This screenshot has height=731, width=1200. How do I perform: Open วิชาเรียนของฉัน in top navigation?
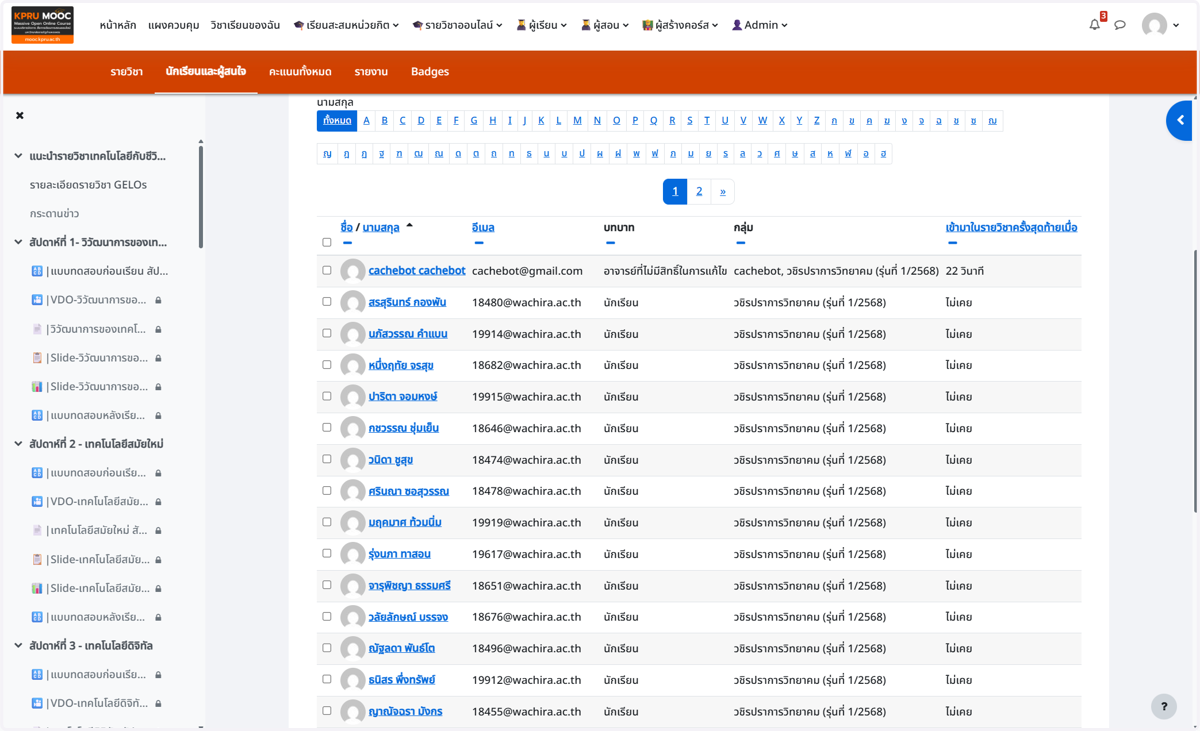tap(245, 25)
